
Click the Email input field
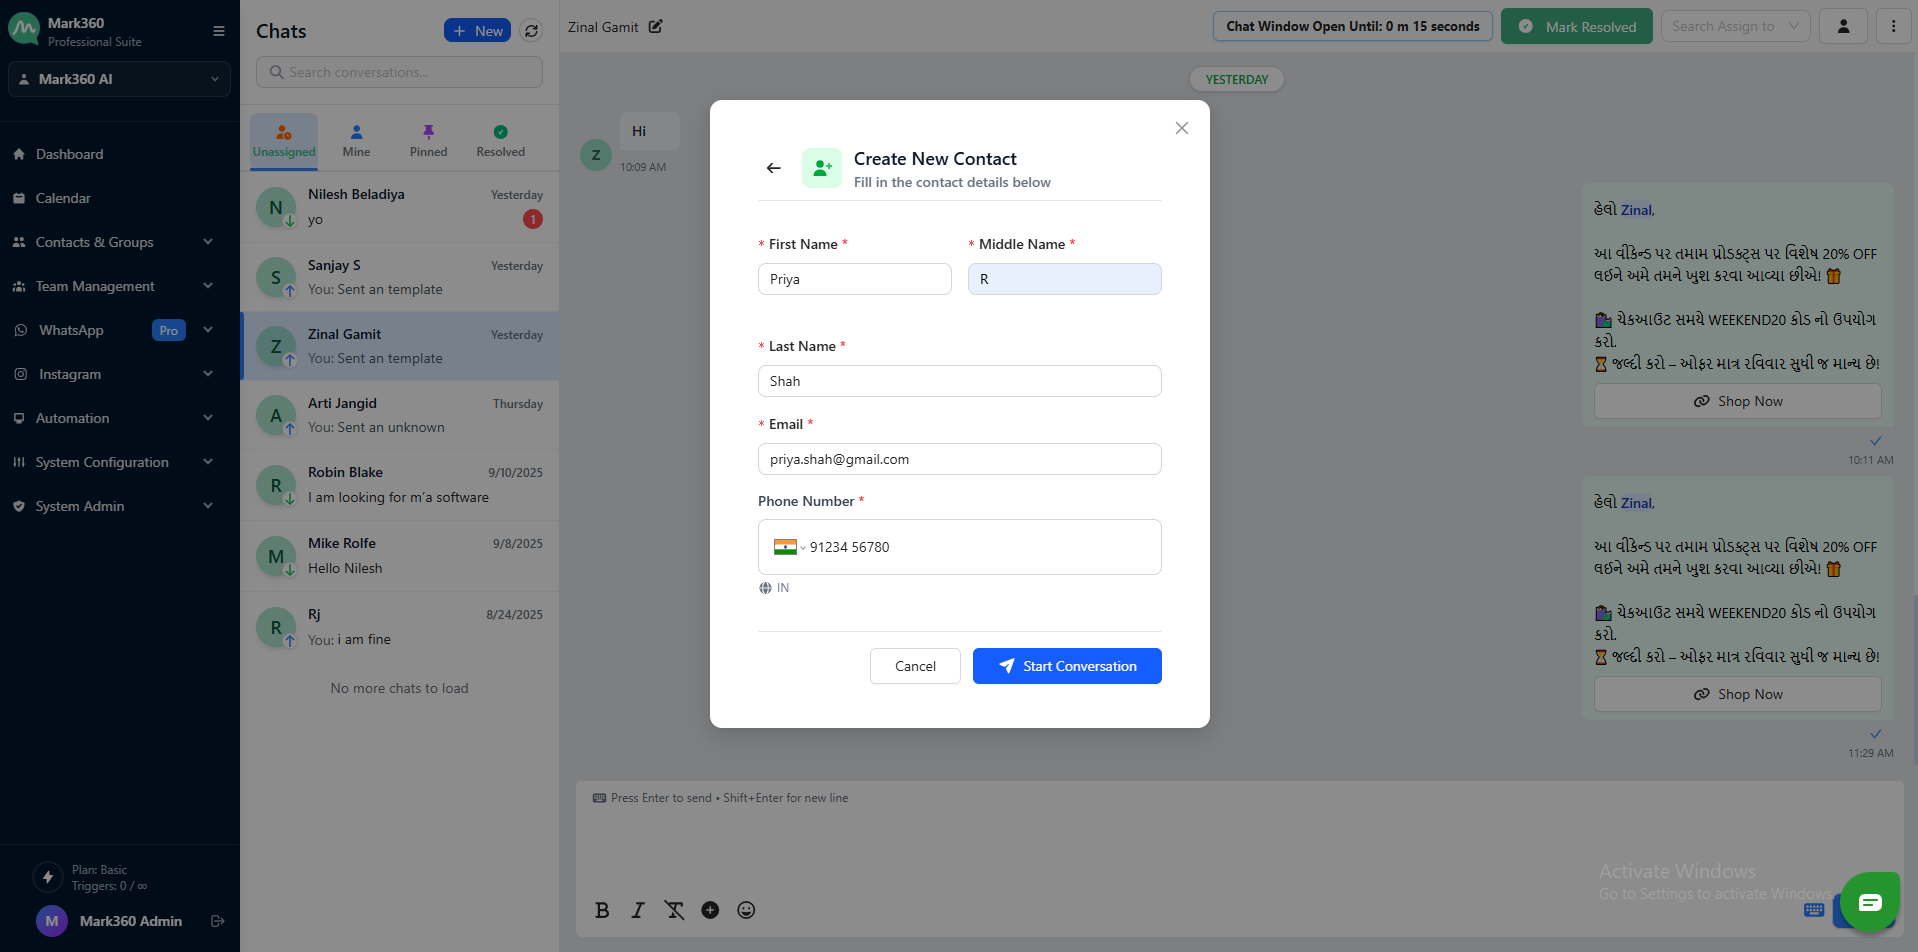click(x=959, y=459)
